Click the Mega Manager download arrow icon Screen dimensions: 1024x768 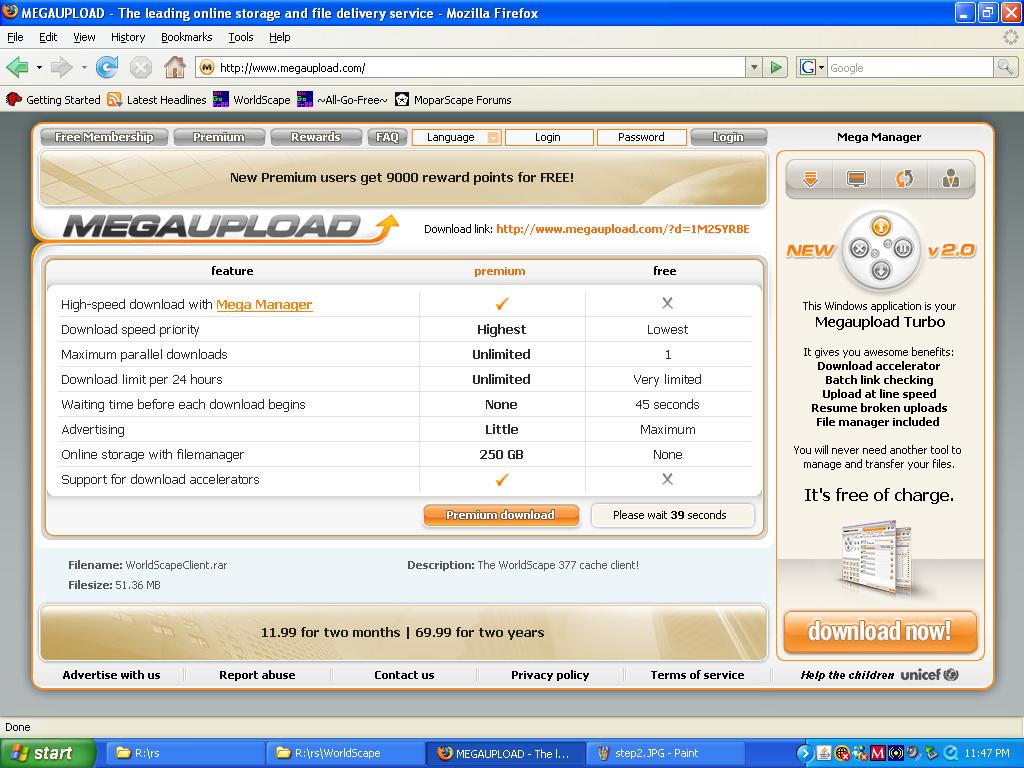click(x=810, y=178)
